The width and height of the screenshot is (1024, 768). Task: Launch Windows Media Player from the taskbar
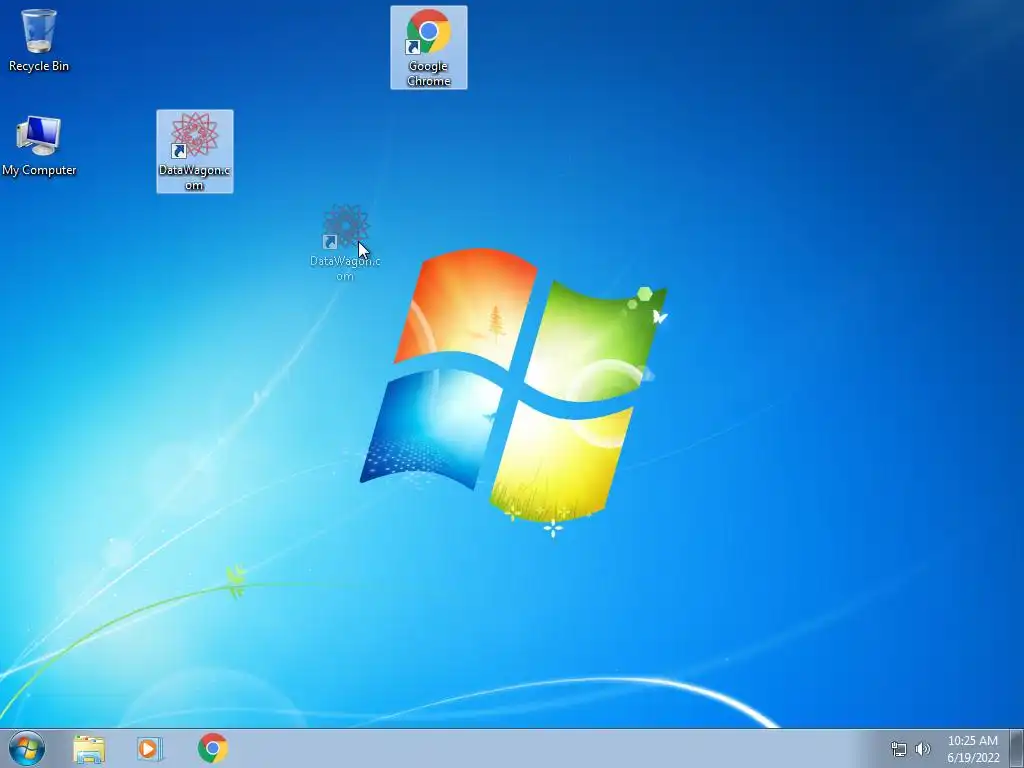click(150, 748)
